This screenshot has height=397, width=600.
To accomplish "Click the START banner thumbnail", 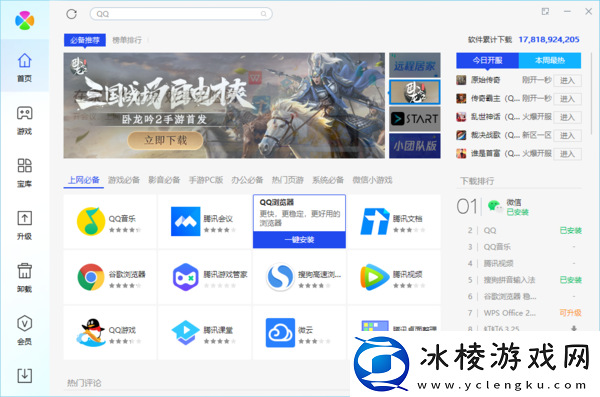I will 415,119.
